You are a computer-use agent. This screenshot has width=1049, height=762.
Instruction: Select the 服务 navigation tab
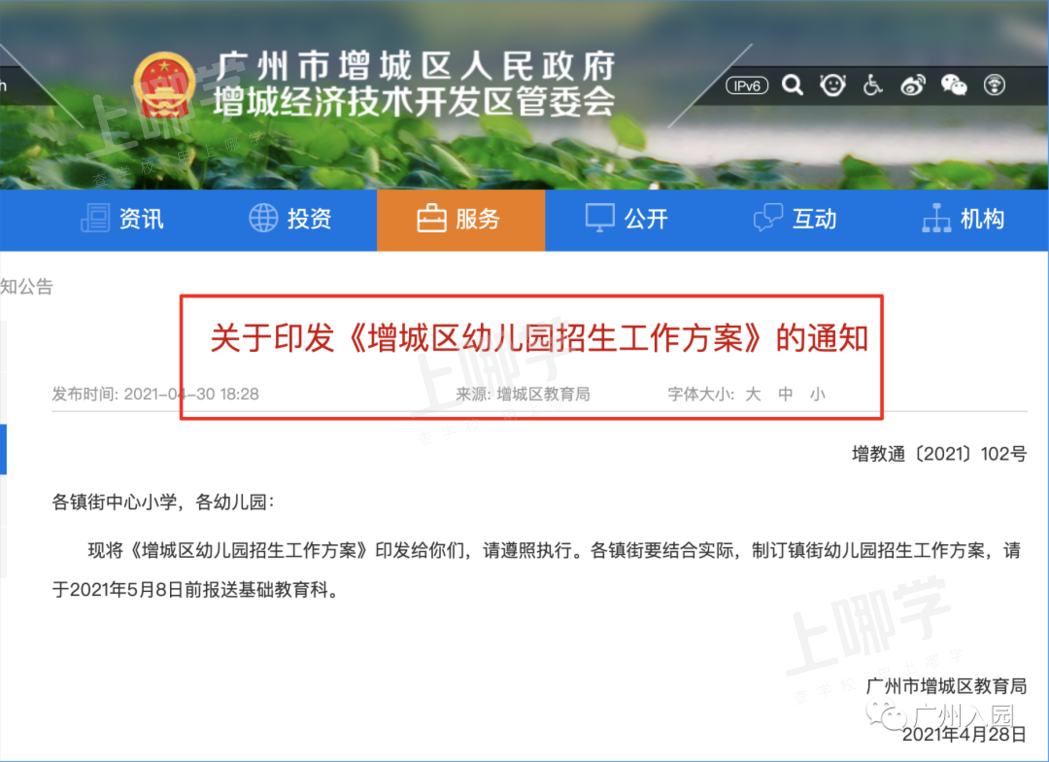coord(461,219)
